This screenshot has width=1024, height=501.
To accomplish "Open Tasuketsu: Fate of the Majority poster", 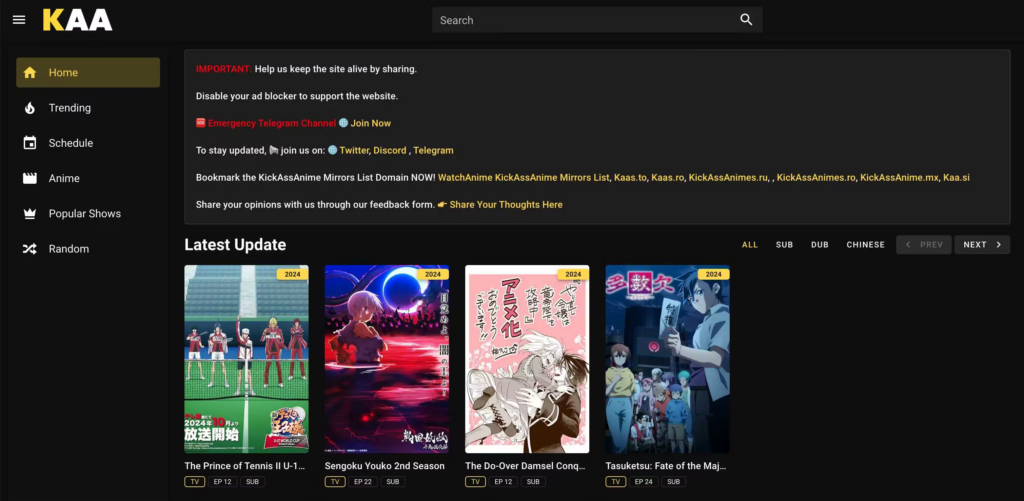I will point(667,359).
